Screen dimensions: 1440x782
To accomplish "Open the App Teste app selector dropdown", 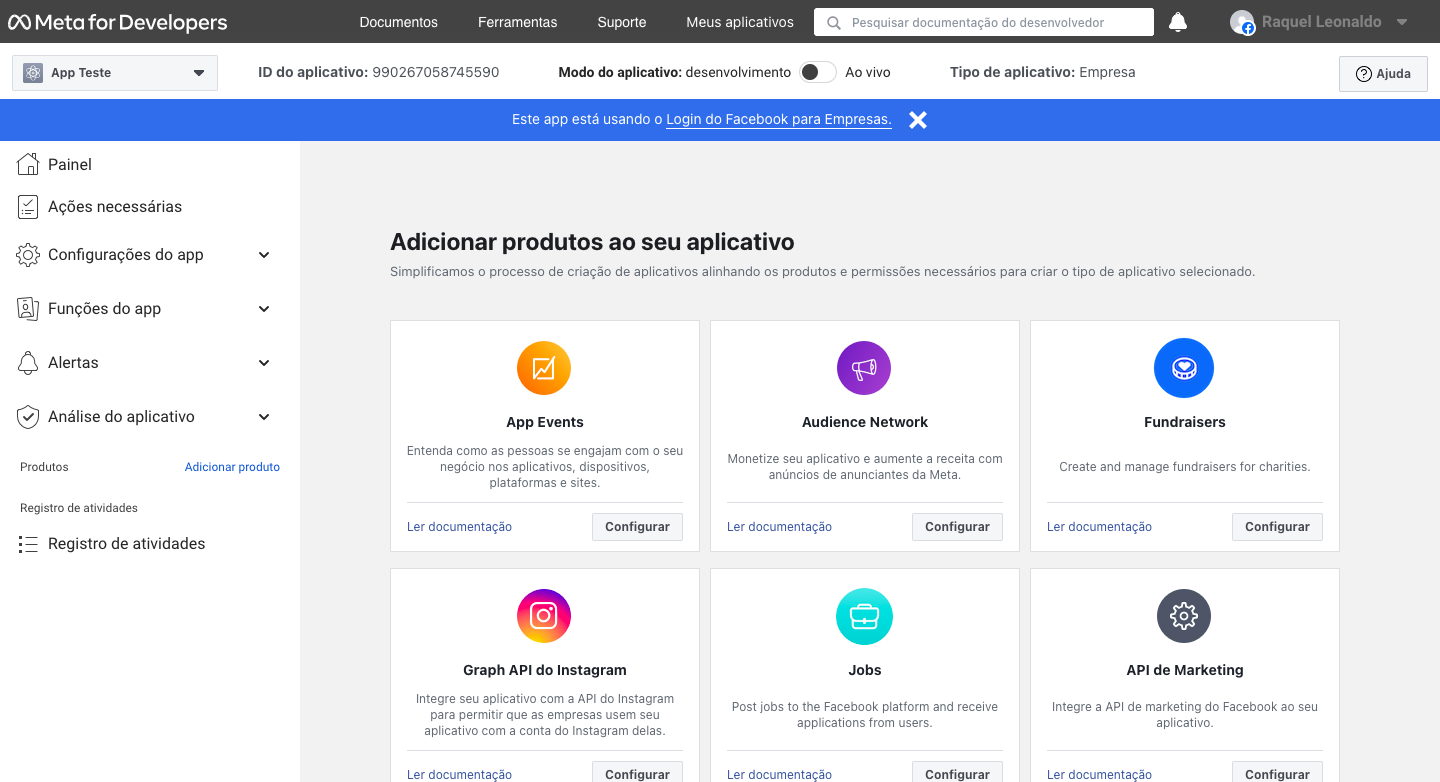I will (114, 72).
